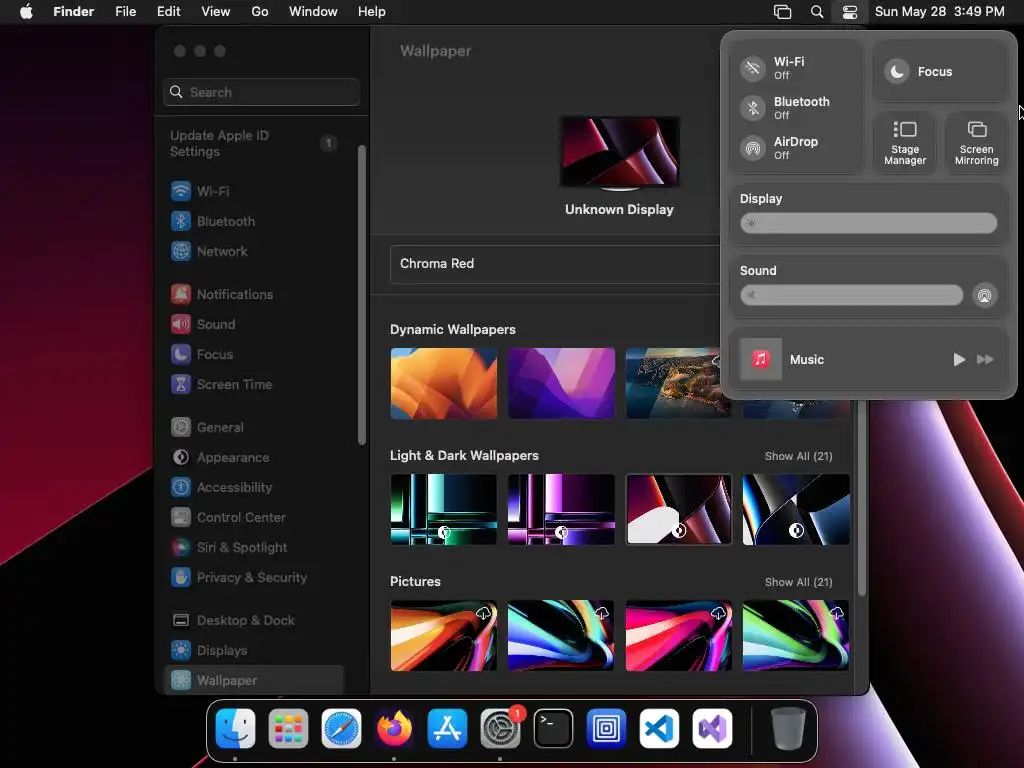This screenshot has height=768, width=1024.
Task: Show all Light & Dark Wallpapers
Action: pos(798,456)
